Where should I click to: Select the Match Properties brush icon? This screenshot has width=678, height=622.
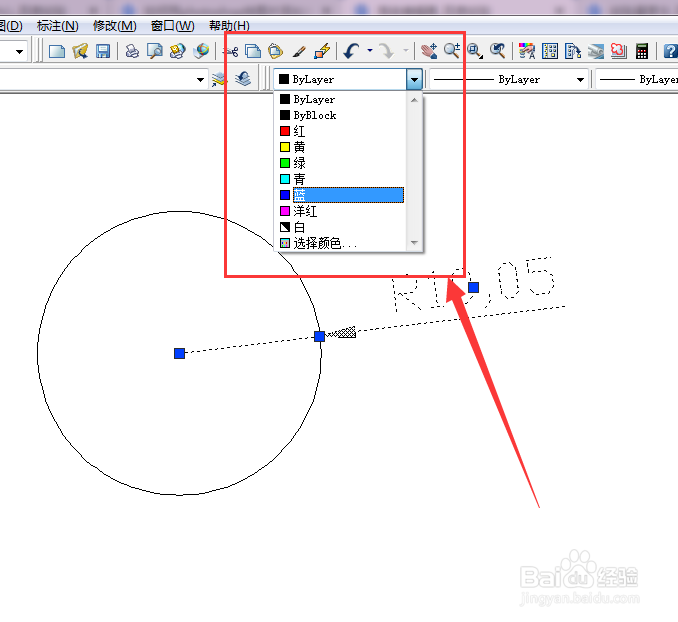pos(299,51)
